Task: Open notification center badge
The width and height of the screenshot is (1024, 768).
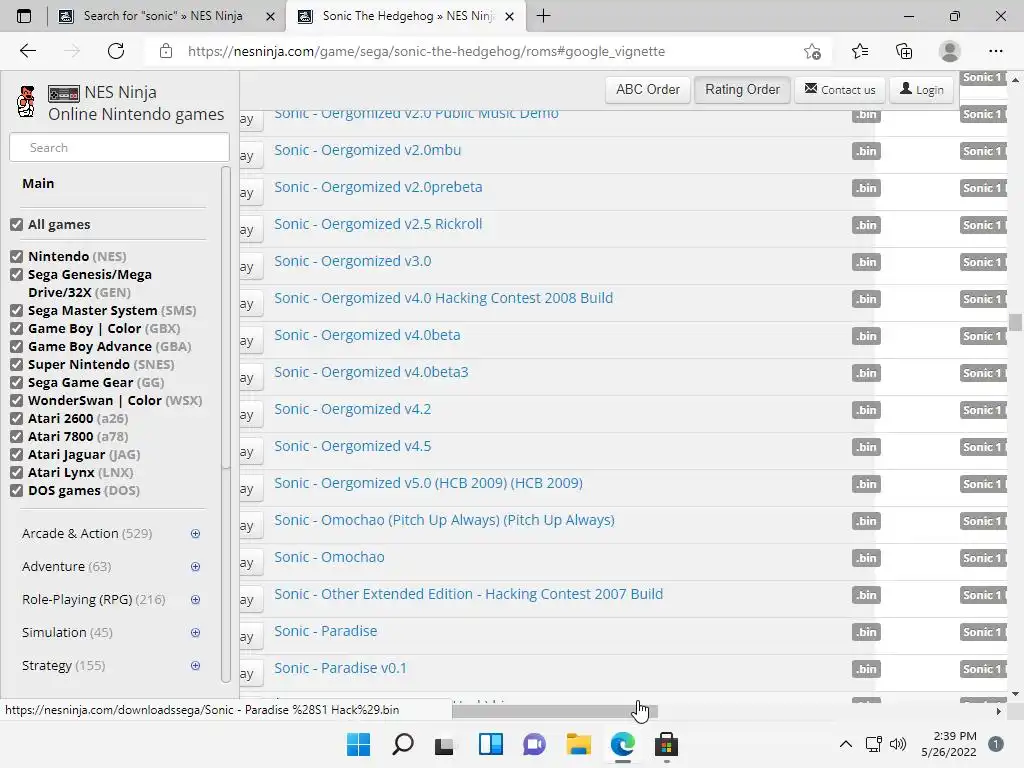Action: [996, 744]
